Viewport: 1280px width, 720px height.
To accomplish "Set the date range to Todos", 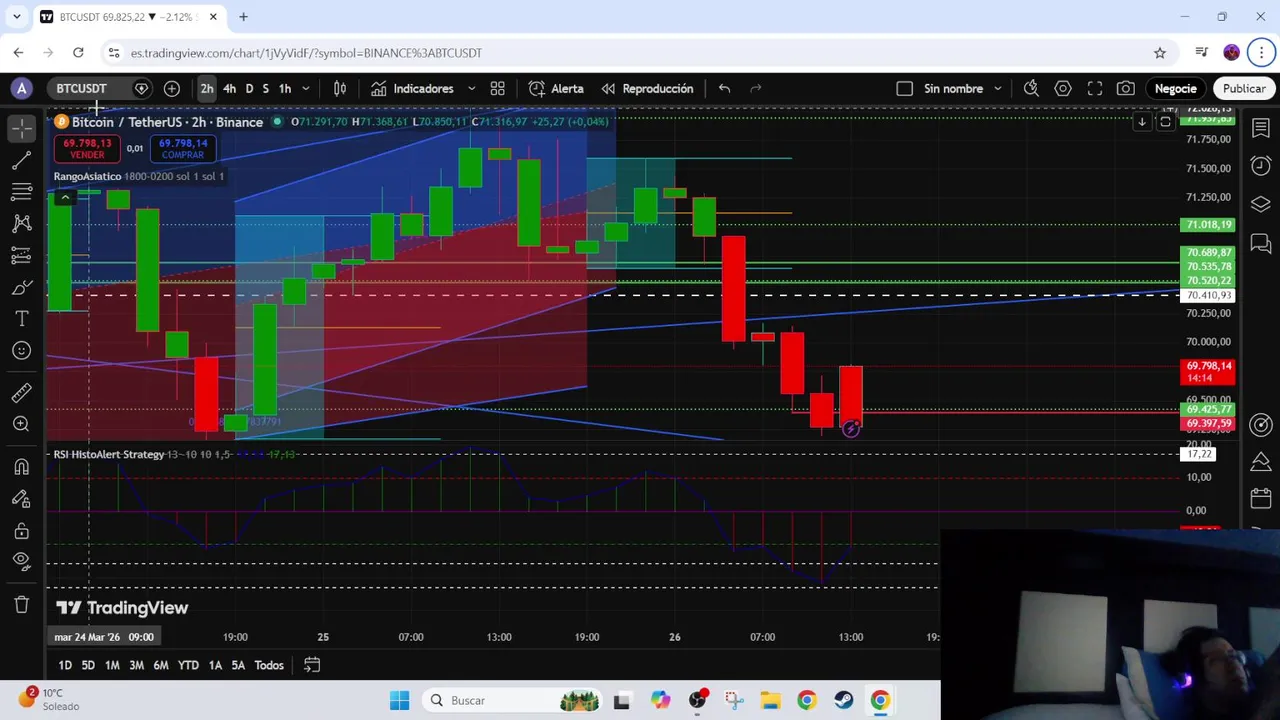I will click(269, 665).
